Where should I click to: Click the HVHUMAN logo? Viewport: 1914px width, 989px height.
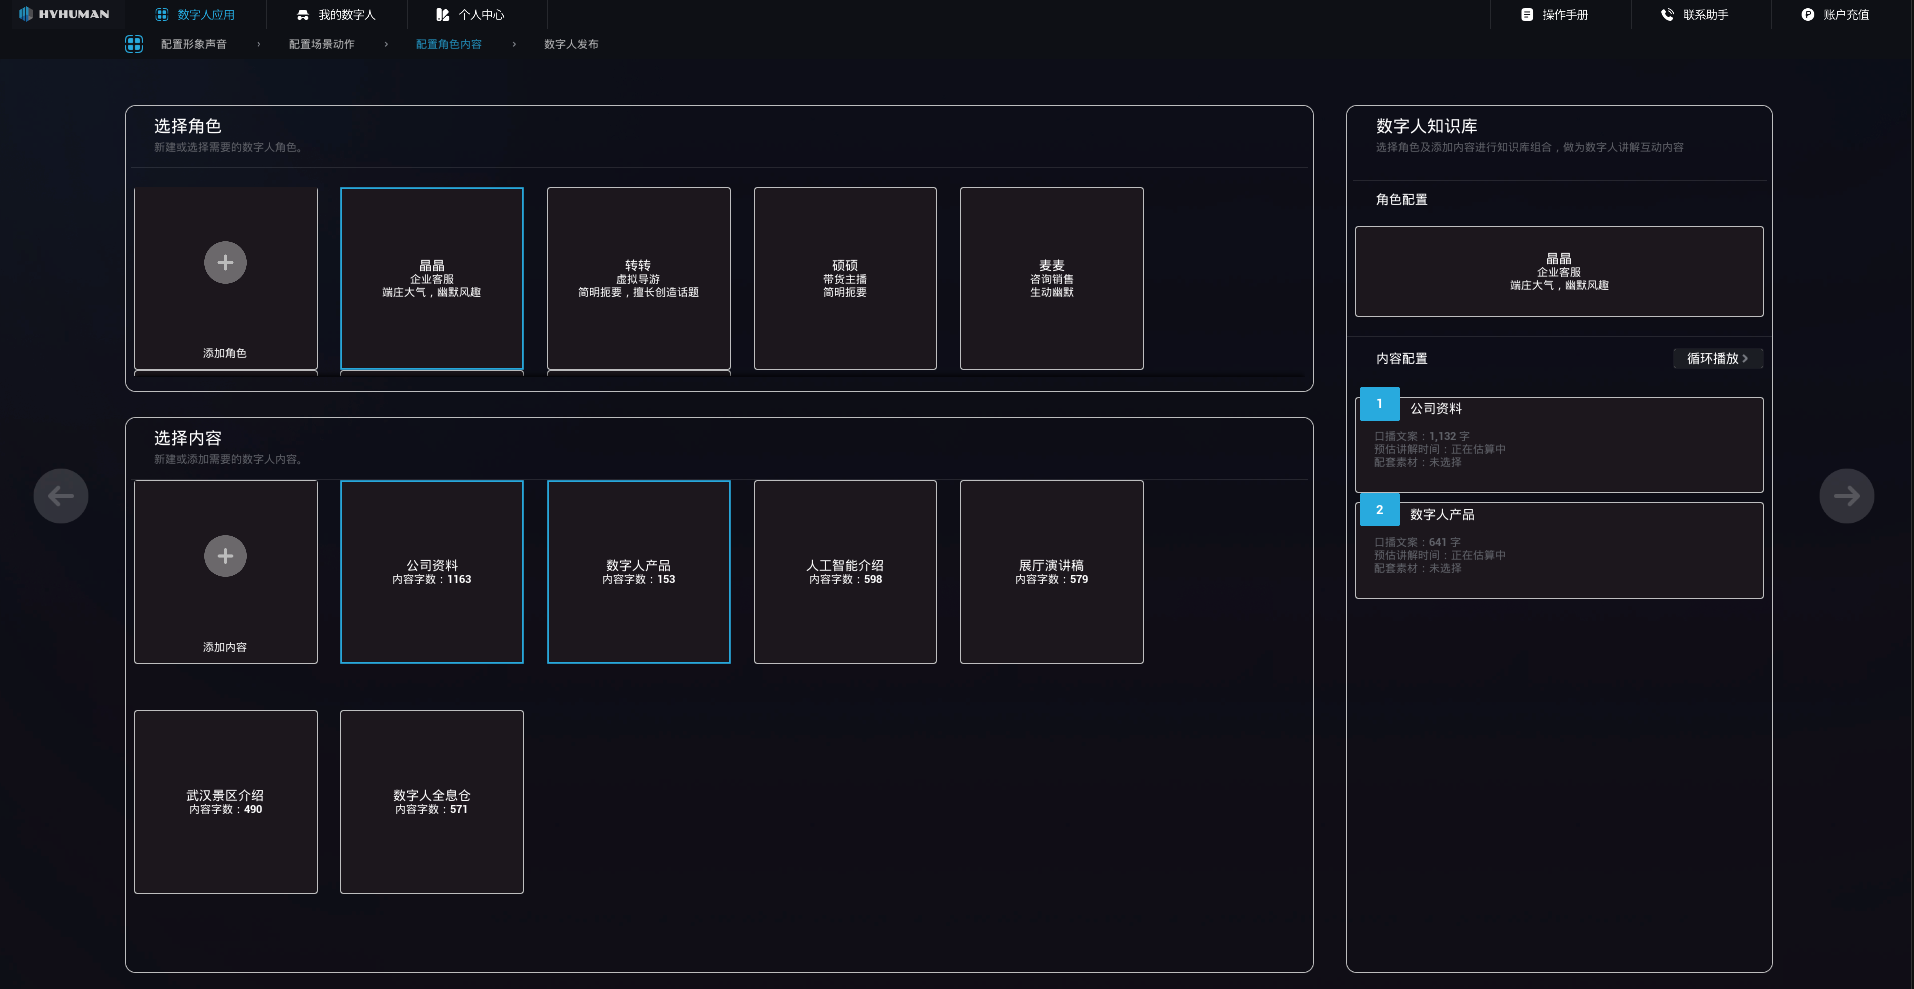click(x=64, y=14)
